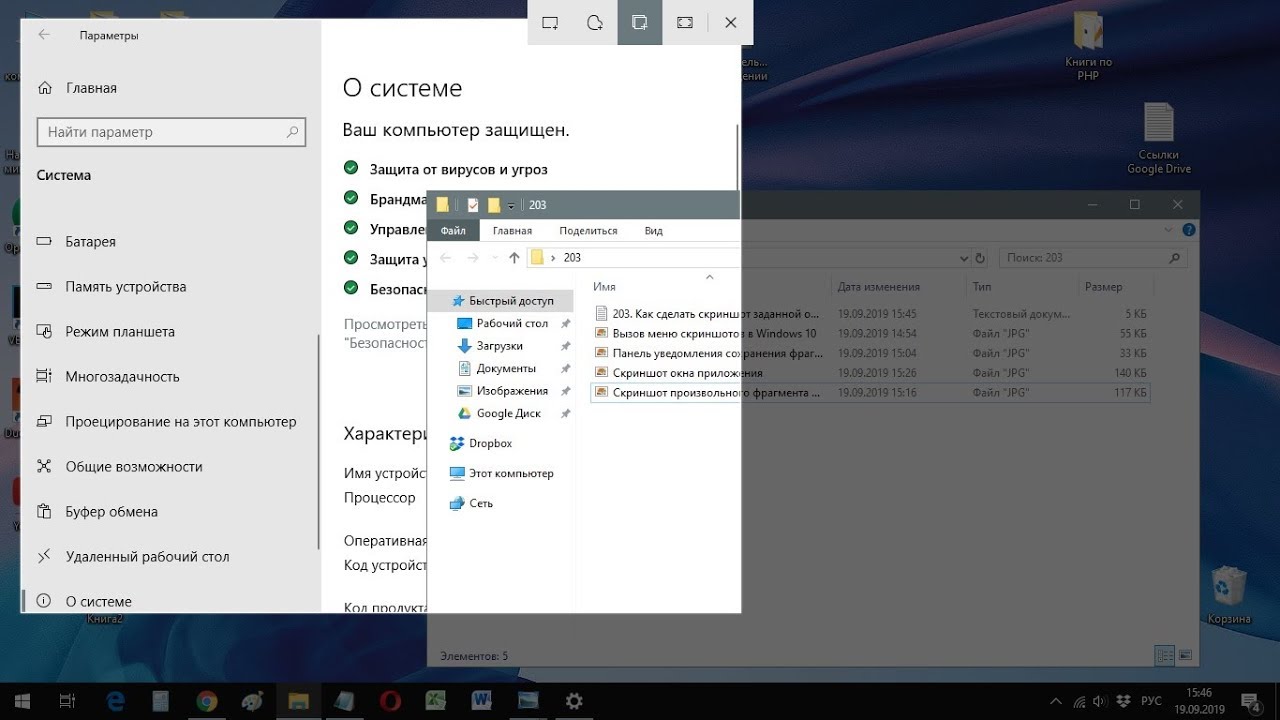Go back with the Settings back arrow
This screenshot has width=1280, height=720.
[x=43, y=35]
